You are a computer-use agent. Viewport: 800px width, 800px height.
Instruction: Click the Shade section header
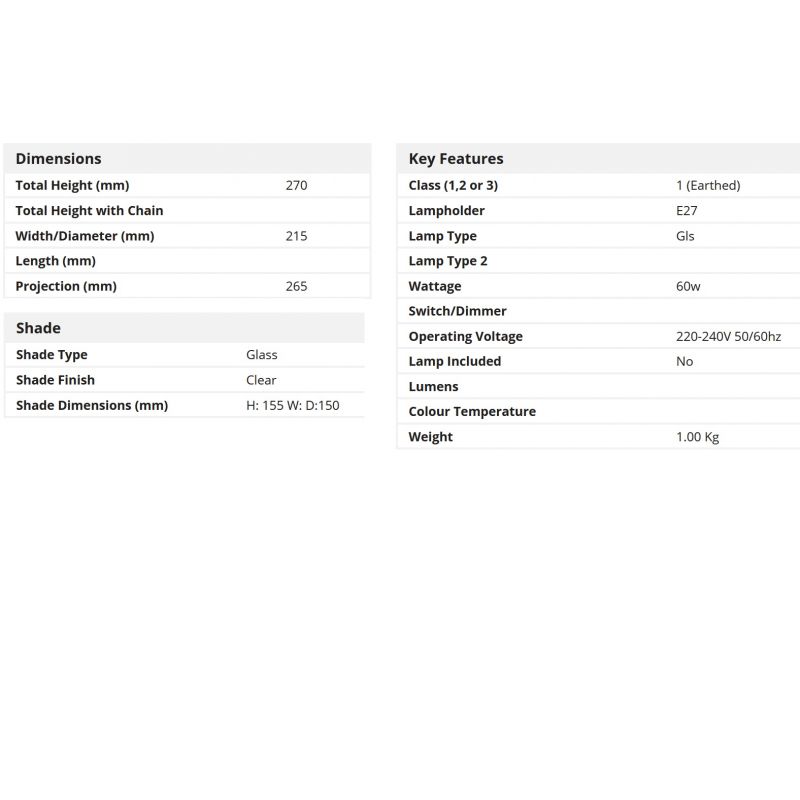38,328
